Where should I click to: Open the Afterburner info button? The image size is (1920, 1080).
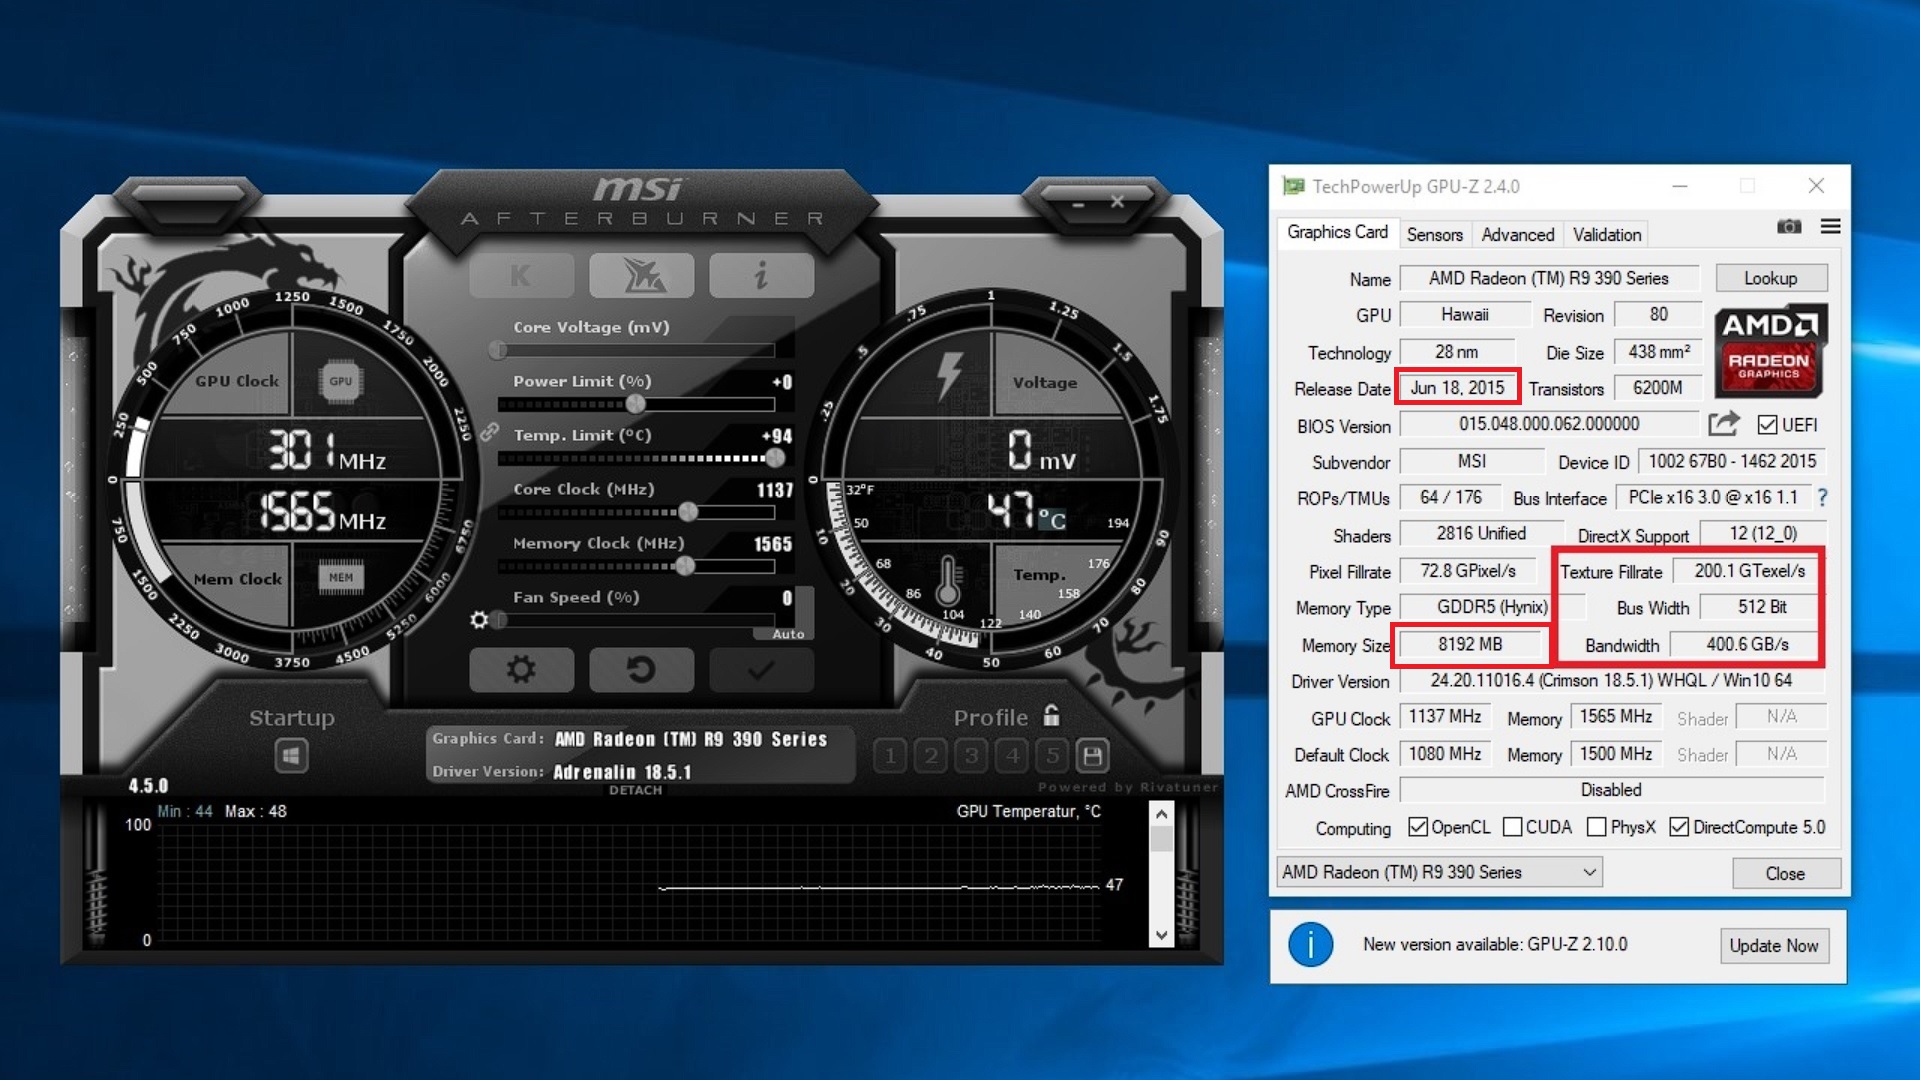click(x=761, y=276)
